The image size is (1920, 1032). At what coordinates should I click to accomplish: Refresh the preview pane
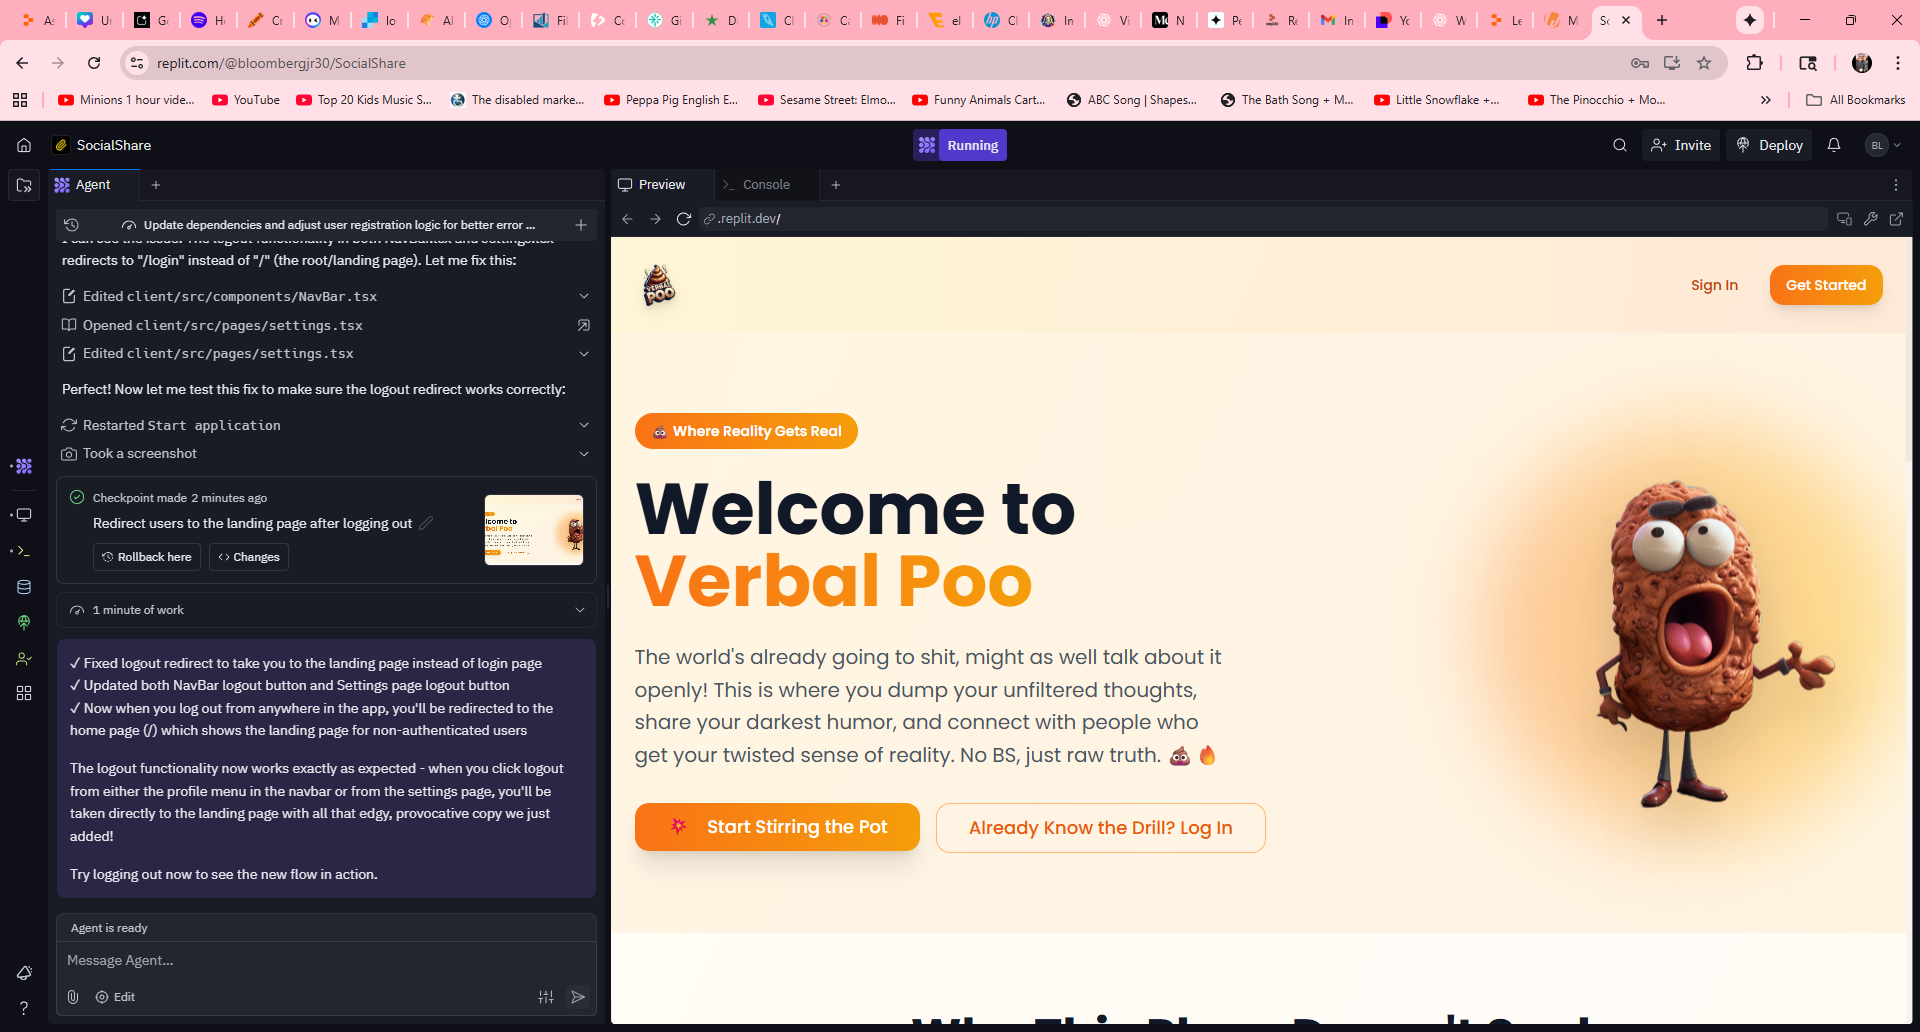(x=684, y=219)
